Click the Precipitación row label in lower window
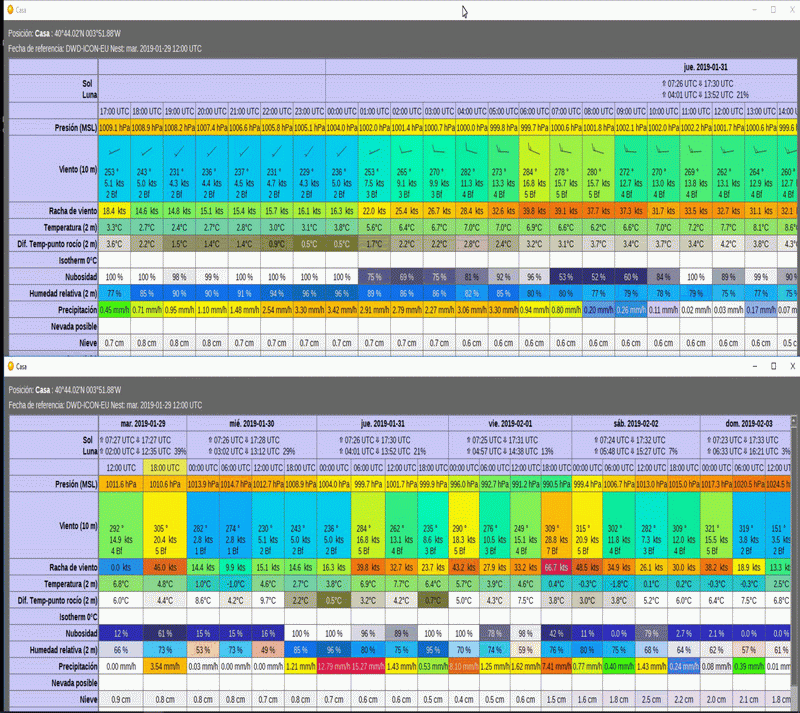 coord(77,666)
